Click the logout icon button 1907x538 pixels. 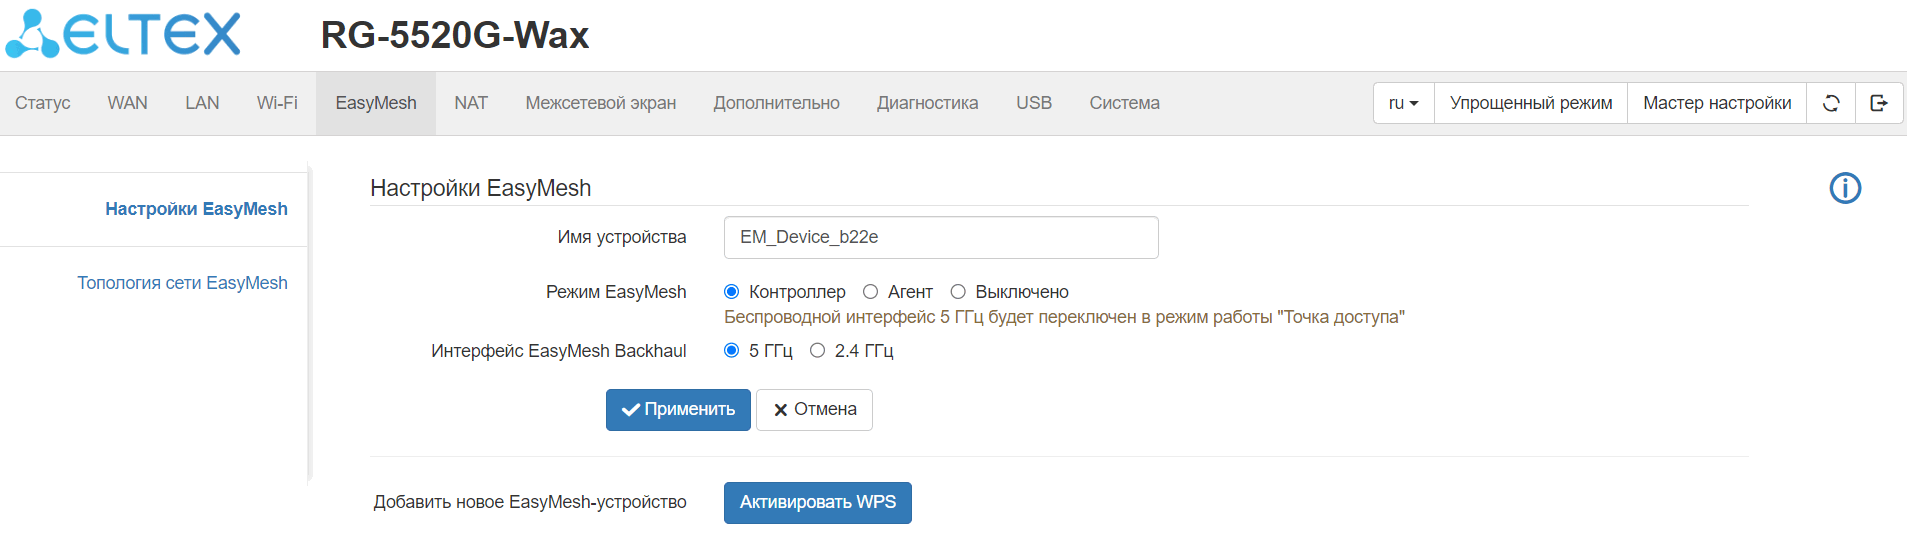click(1879, 103)
